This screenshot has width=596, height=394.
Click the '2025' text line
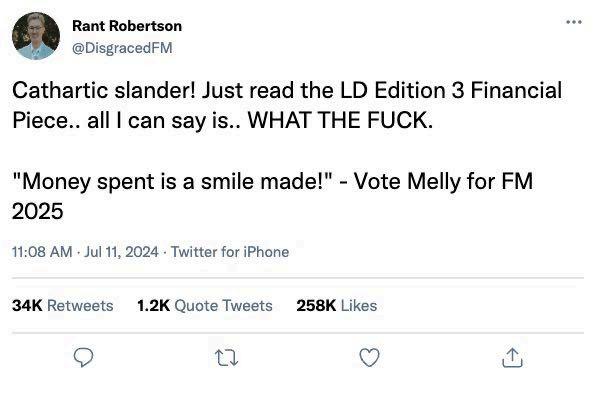click(x=37, y=211)
